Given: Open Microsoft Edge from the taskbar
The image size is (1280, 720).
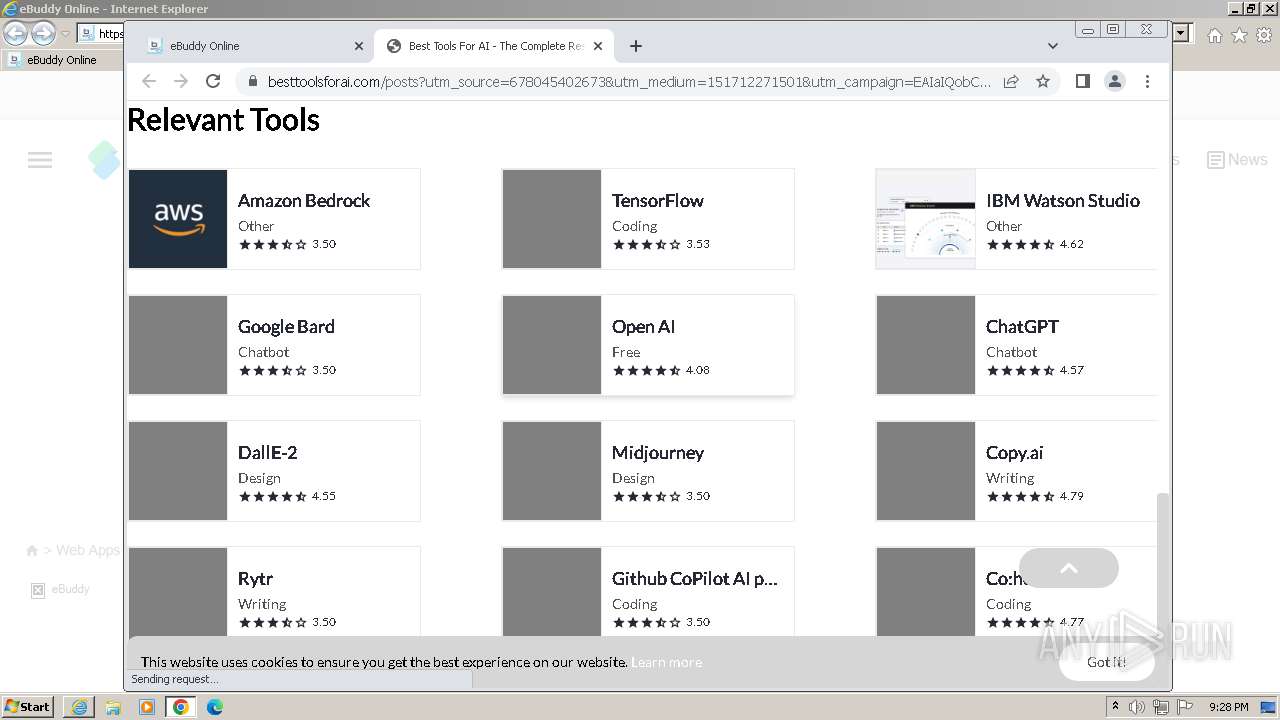Looking at the screenshot, I should (x=215, y=707).
